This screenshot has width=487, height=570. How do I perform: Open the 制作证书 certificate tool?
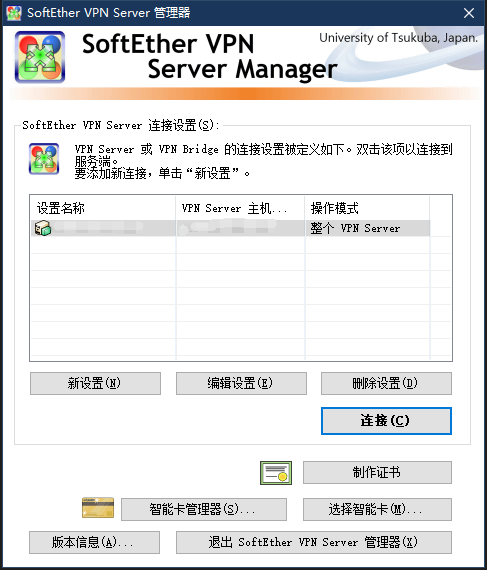coord(377,473)
